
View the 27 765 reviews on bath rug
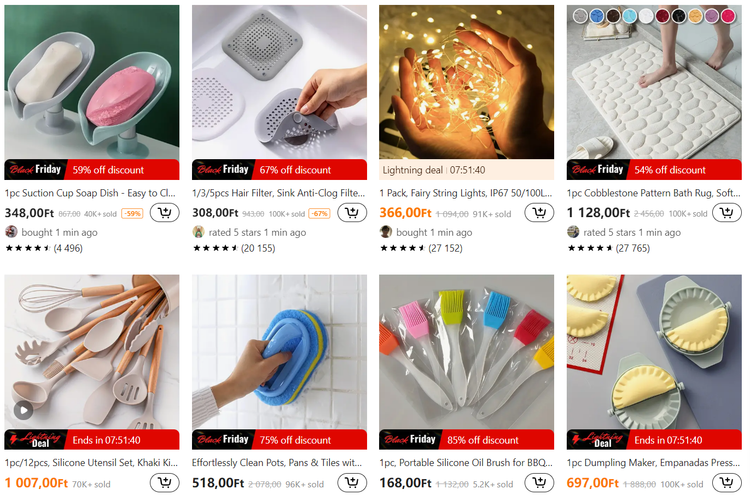coord(632,248)
